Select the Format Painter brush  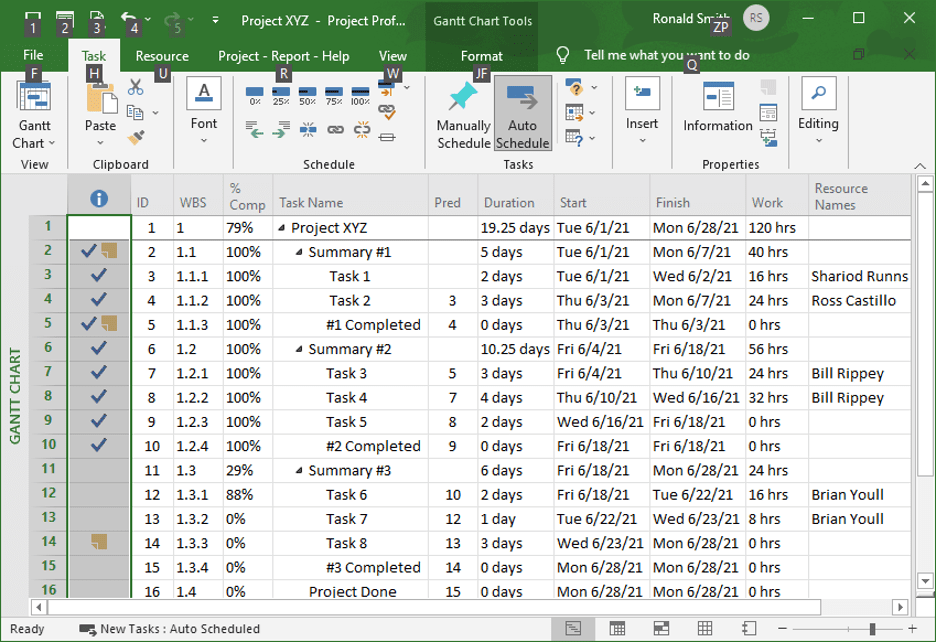tap(136, 137)
